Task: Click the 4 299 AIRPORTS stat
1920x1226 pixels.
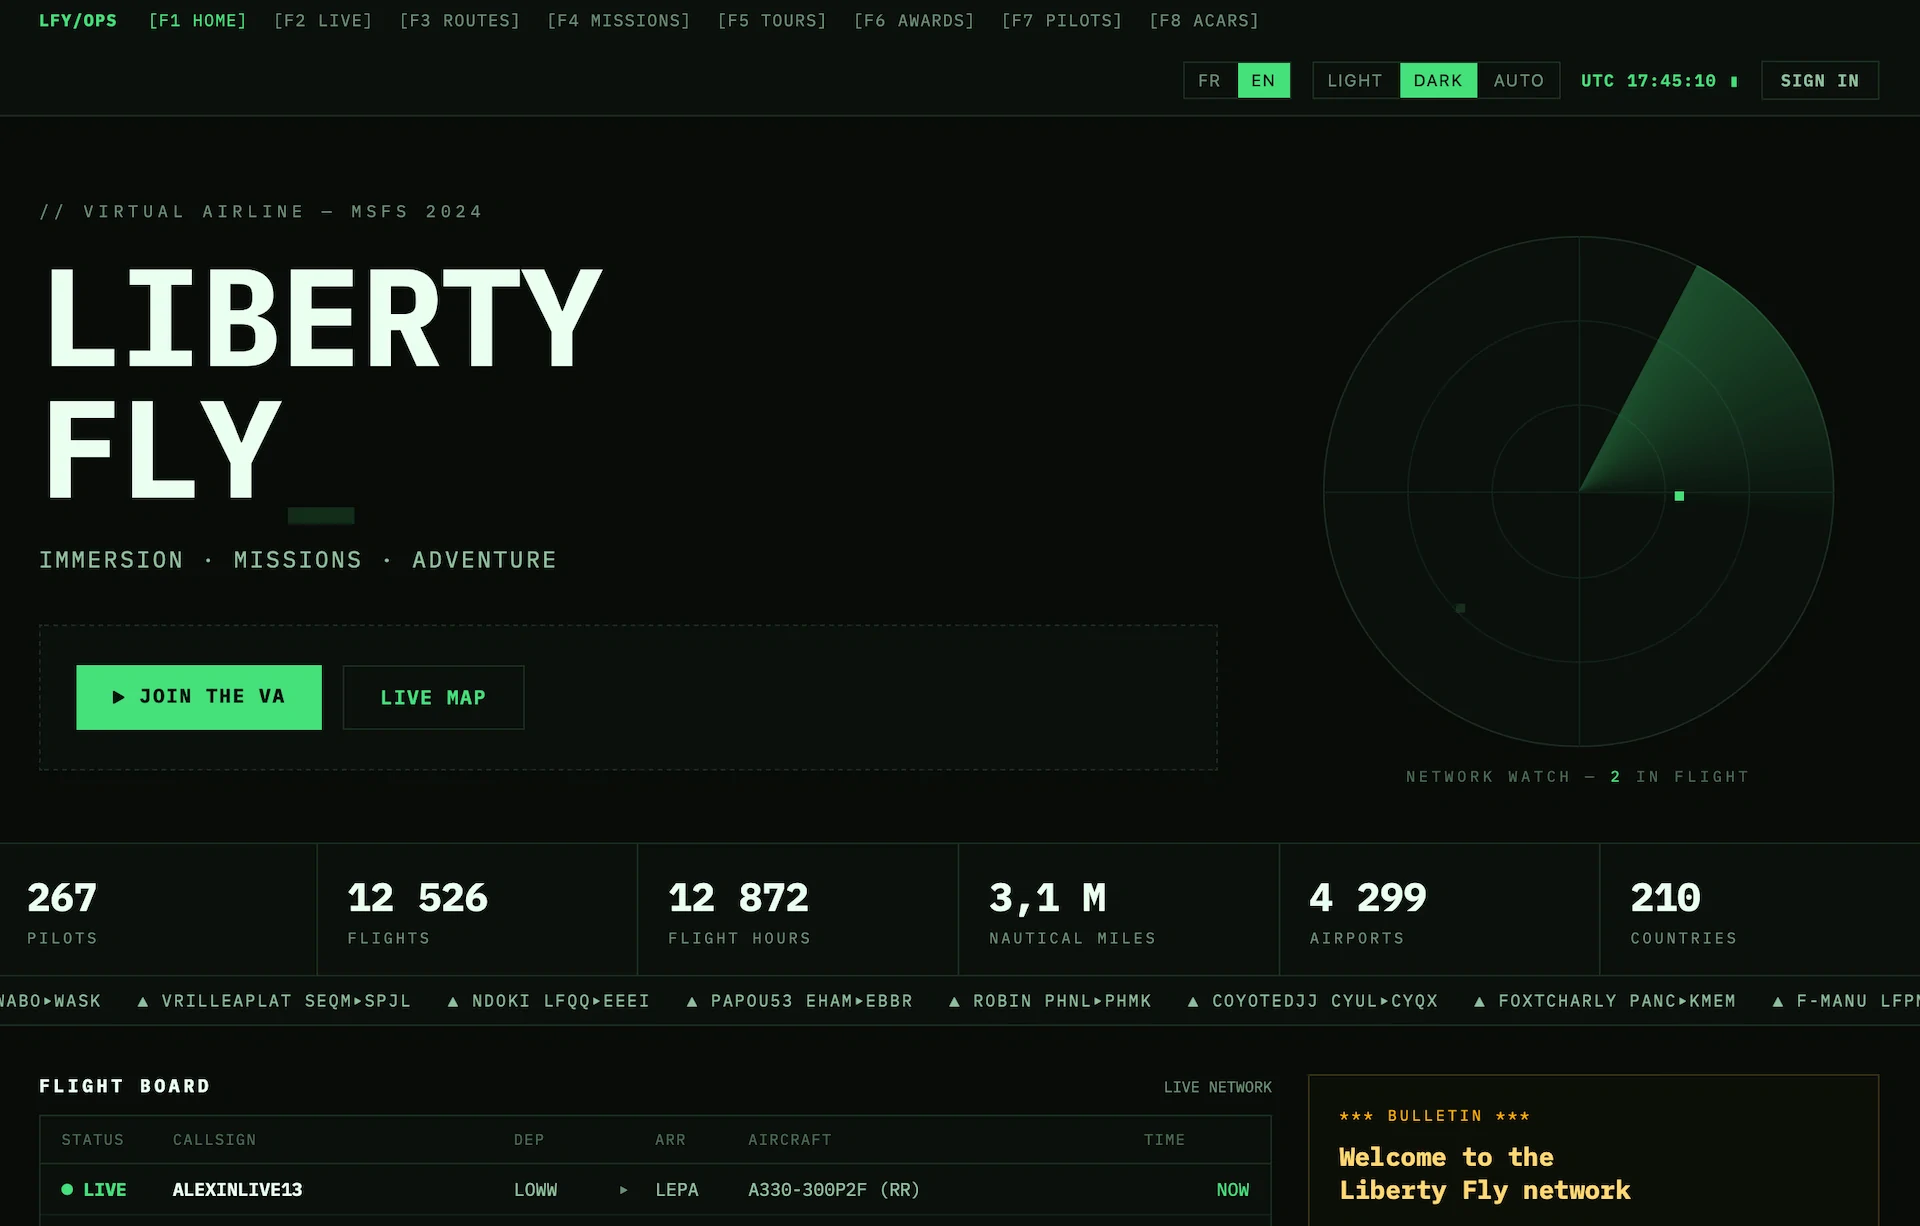Action: pyautogui.click(x=1440, y=910)
